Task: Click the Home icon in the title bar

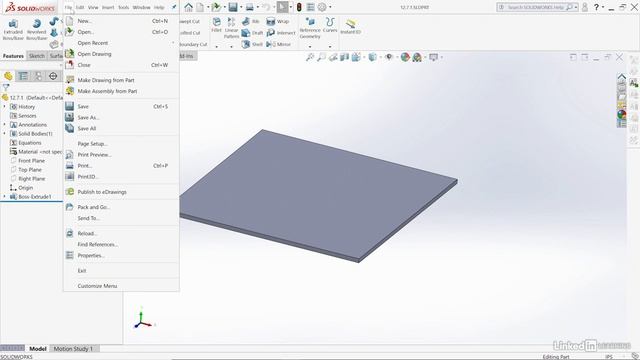Action: click(x=188, y=7)
